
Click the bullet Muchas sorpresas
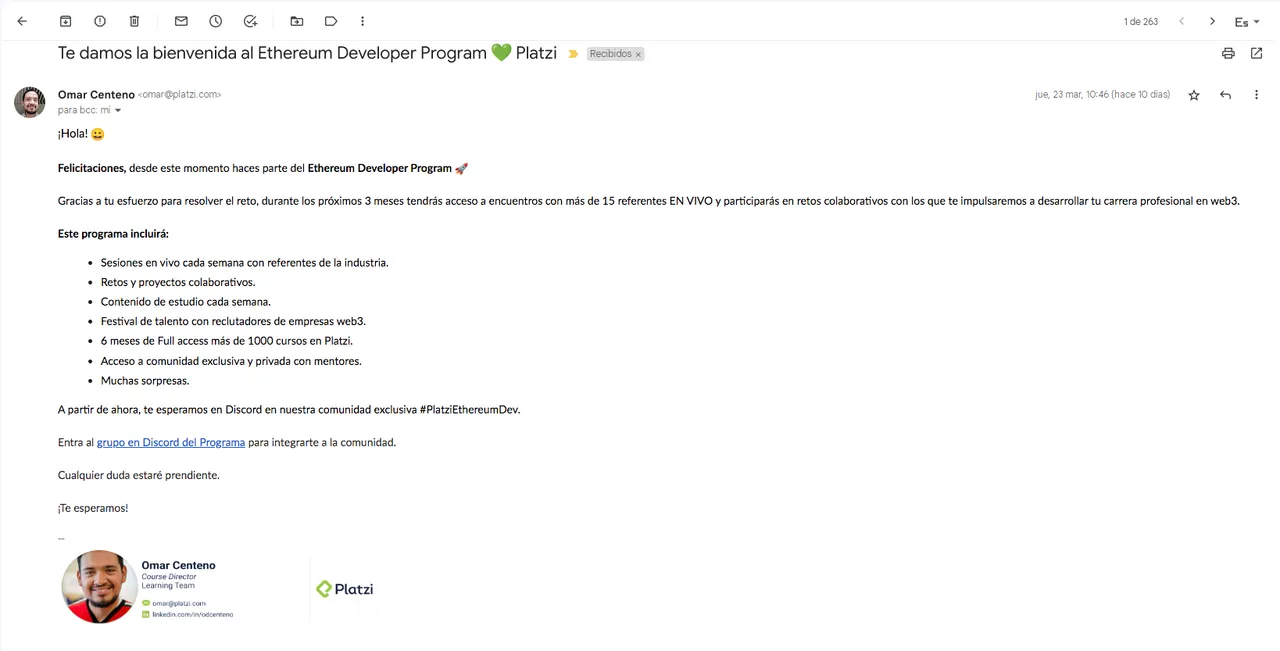point(145,381)
